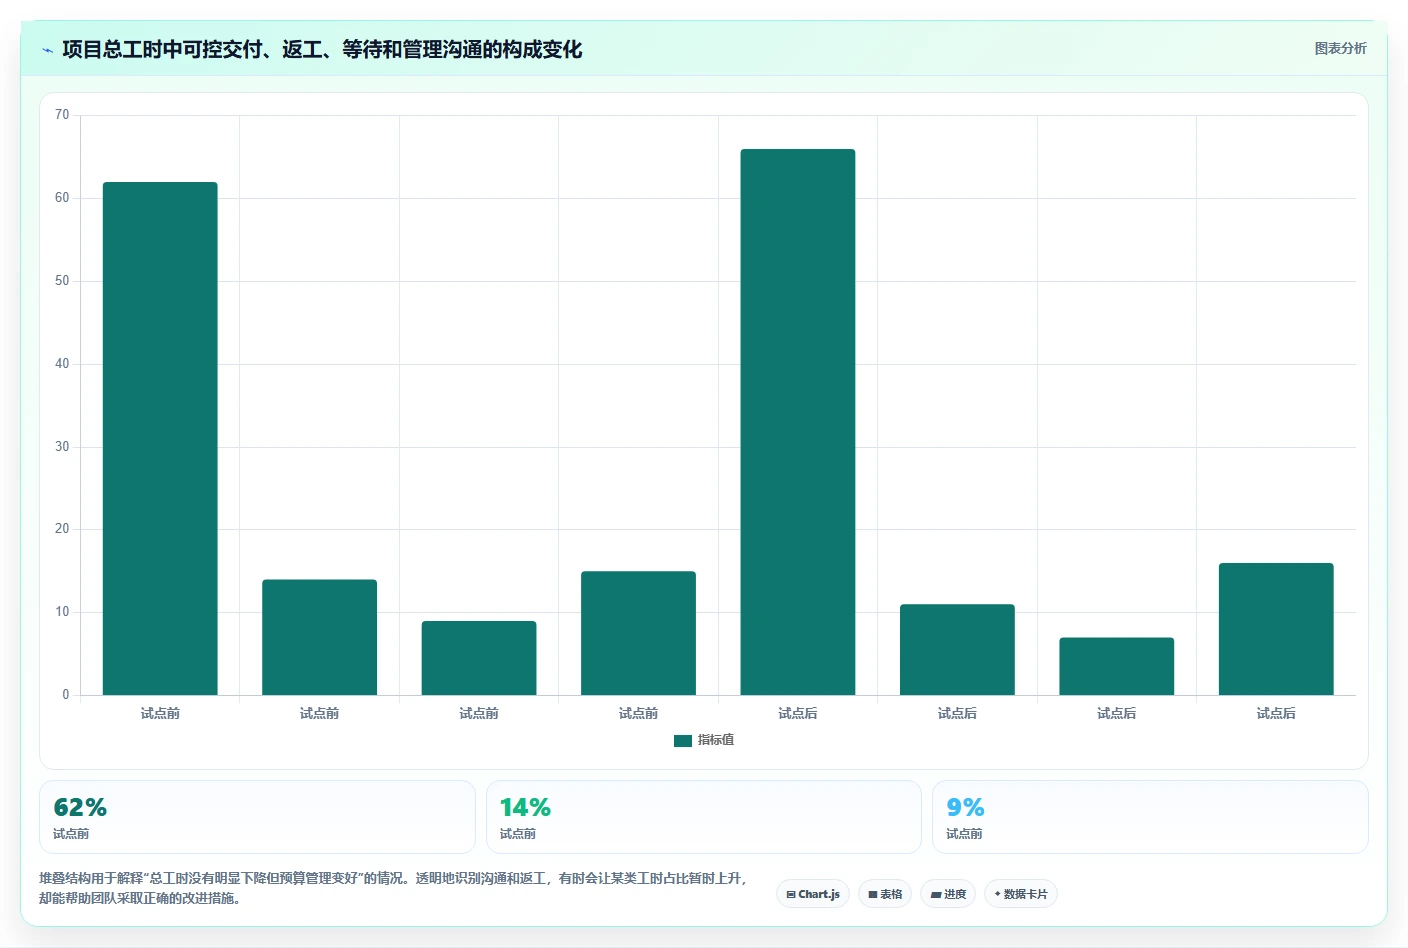Click the 试点前 bar with value 14
Screen dimensions: 1408x948
[320, 637]
